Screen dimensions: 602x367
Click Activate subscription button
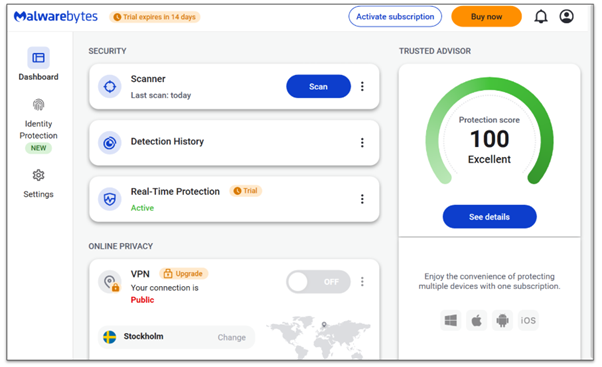click(395, 17)
